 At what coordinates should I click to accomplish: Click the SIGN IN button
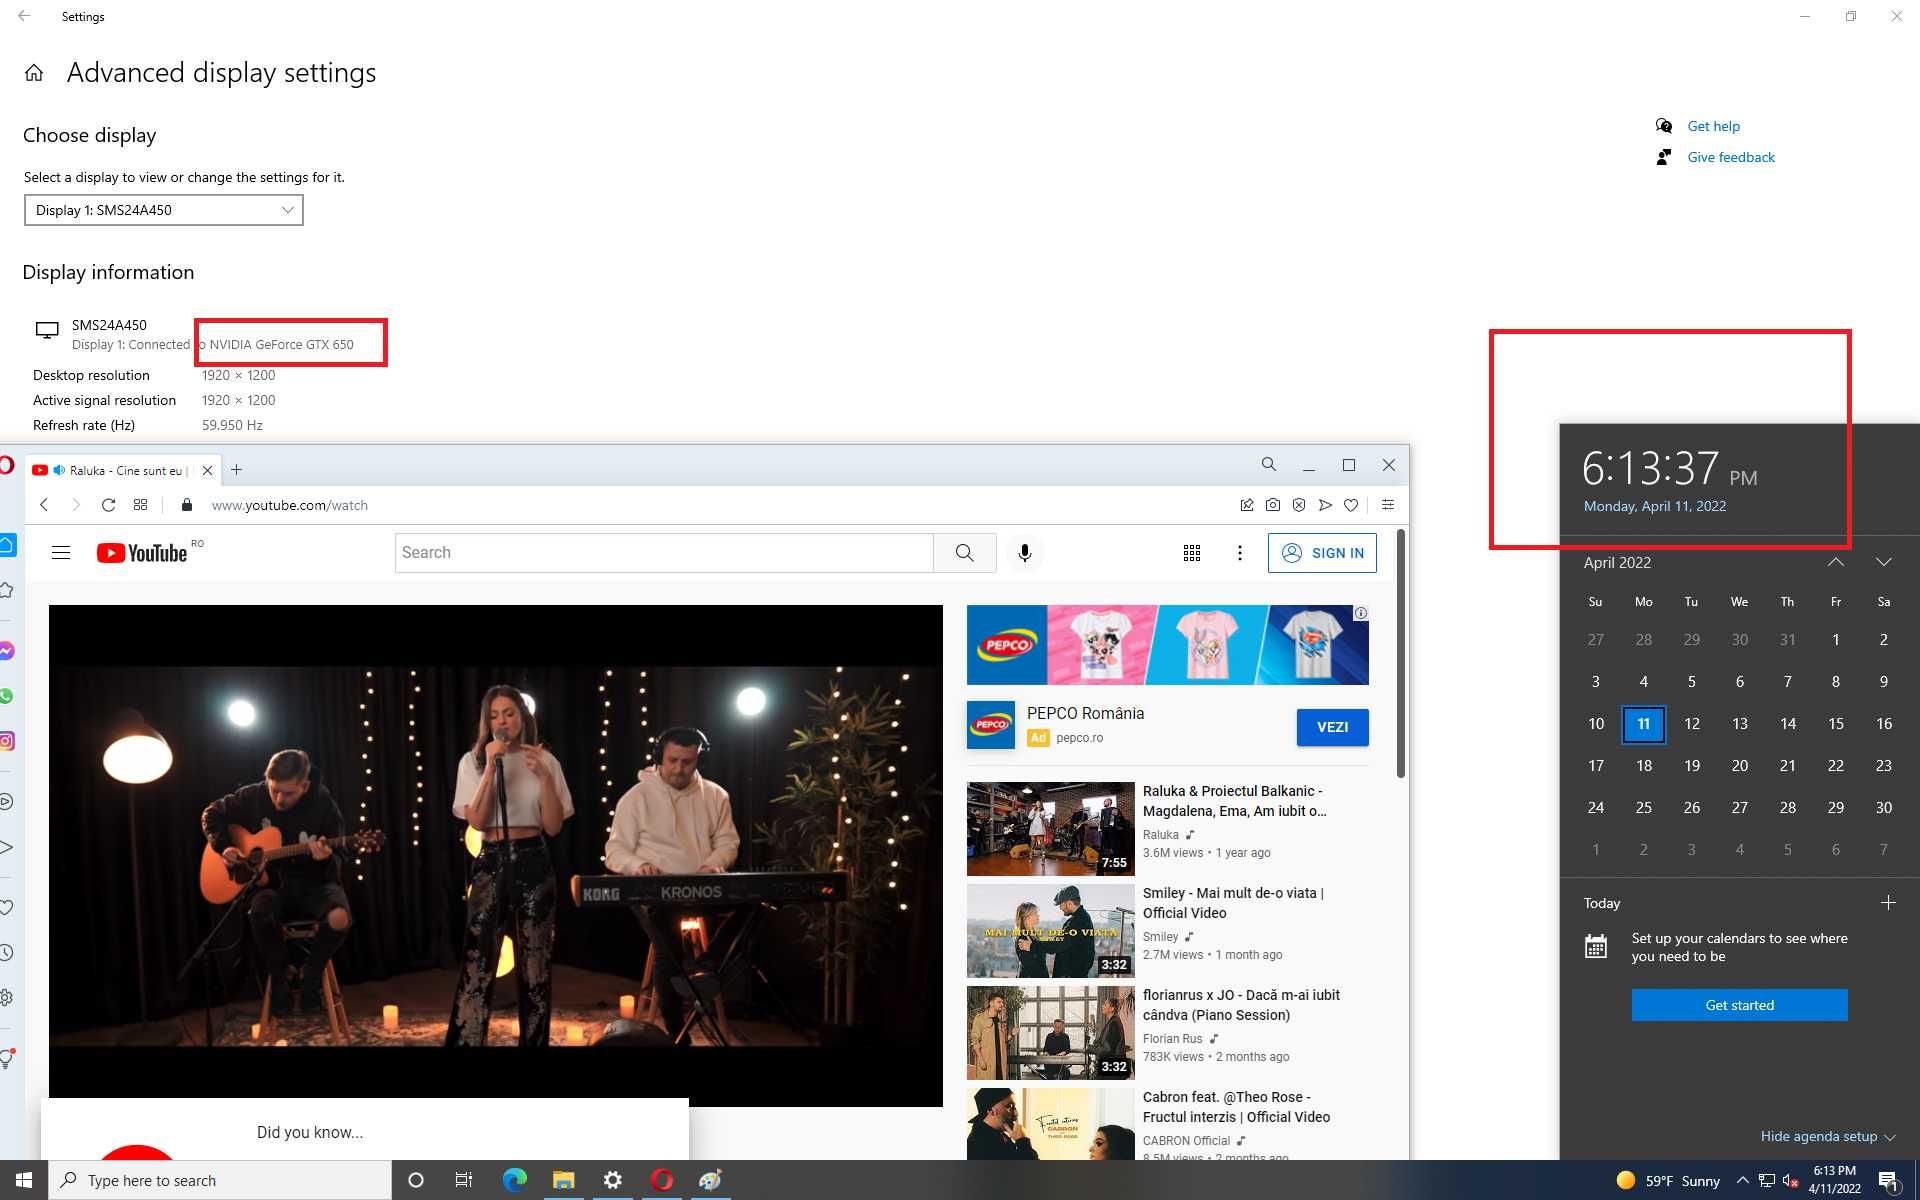pyautogui.click(x=1322, y=553)
